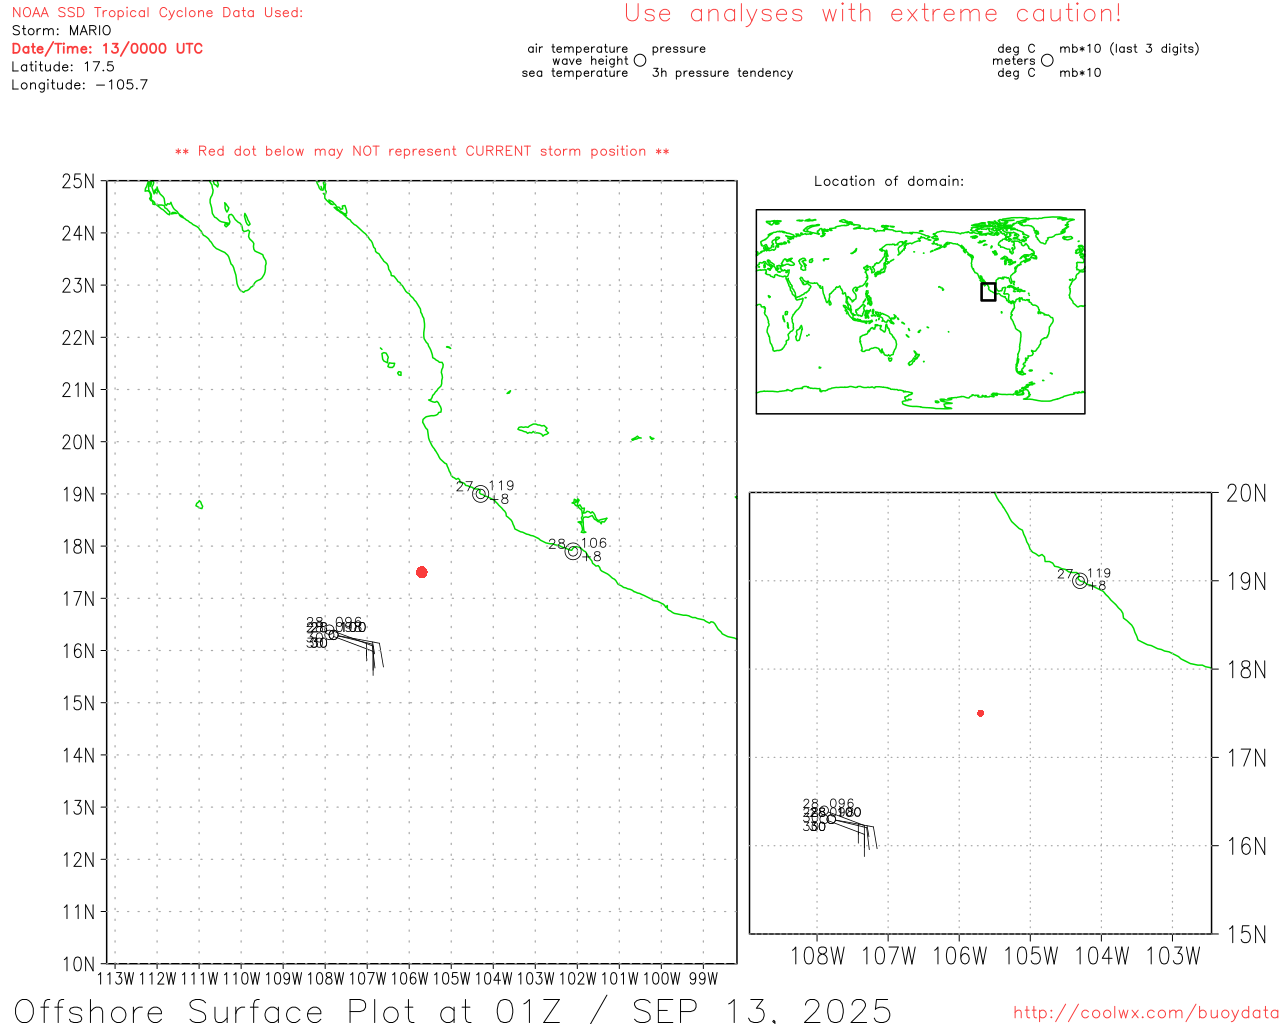Click the 'Longitude: -105.7' value
The width and height of the screenshot is (1280, 1024).
point(80,85)
